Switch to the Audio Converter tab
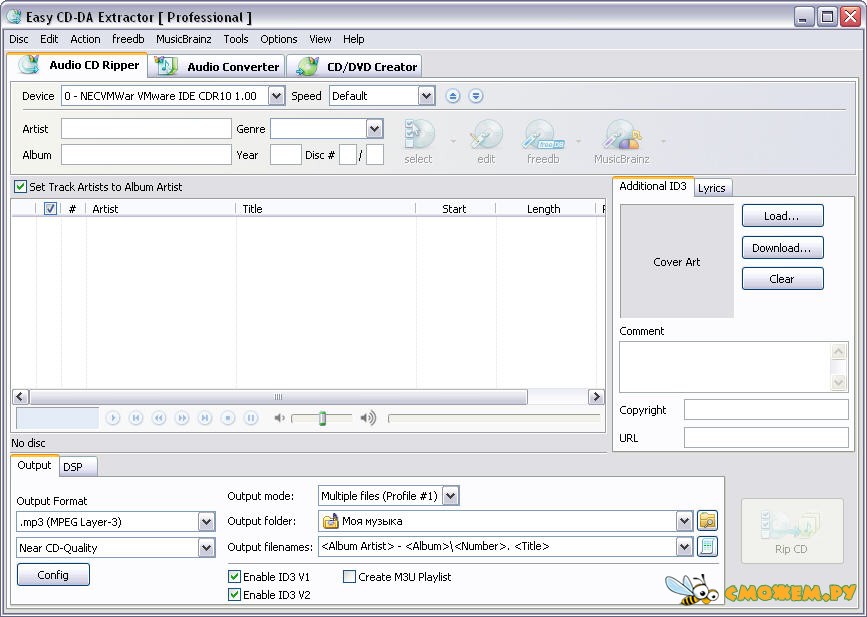This screenshot has width=867, height=617. (218, 66)
